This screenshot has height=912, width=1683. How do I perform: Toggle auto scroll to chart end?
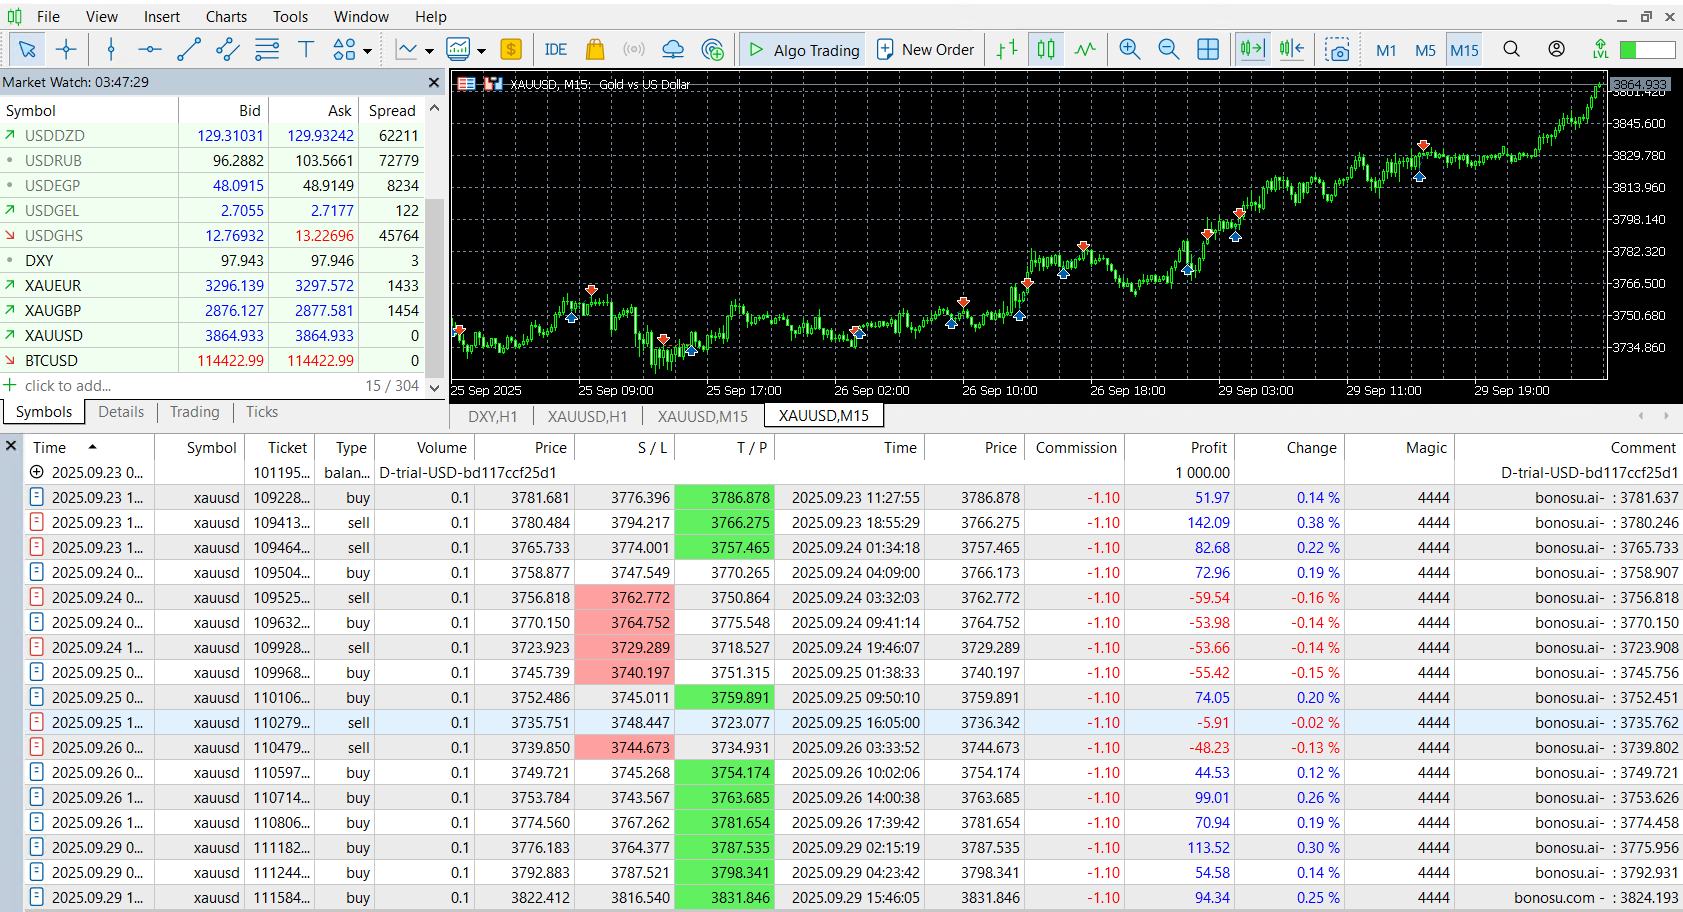coord(1250,48)
